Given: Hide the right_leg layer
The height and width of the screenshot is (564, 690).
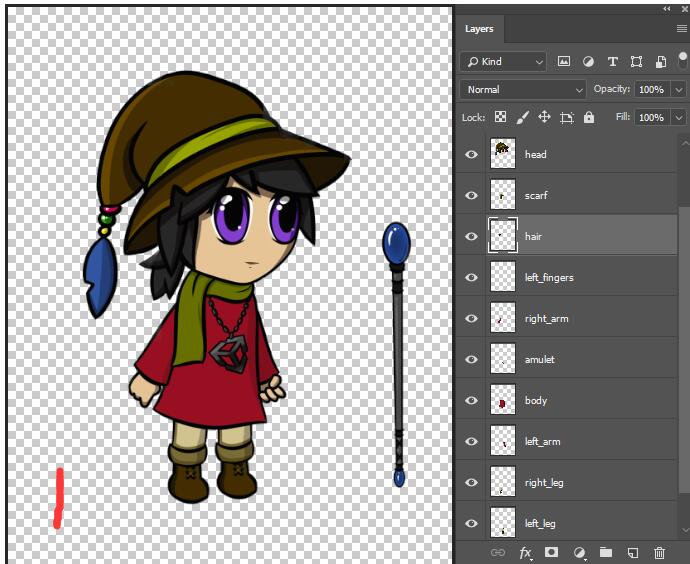Looking at the screenshot, I should (x=471, y=482).
